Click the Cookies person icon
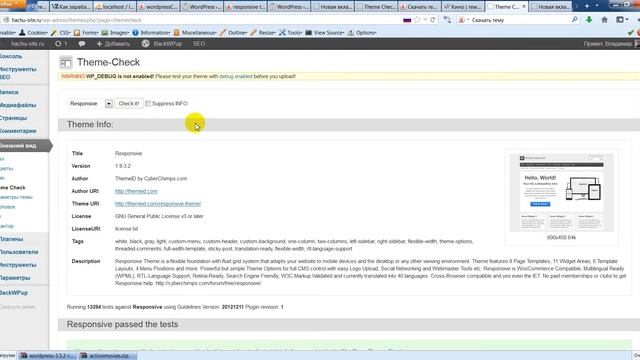The height and width of the screenshot is (360, 640). pyautogui.click(x=22, y=33)
